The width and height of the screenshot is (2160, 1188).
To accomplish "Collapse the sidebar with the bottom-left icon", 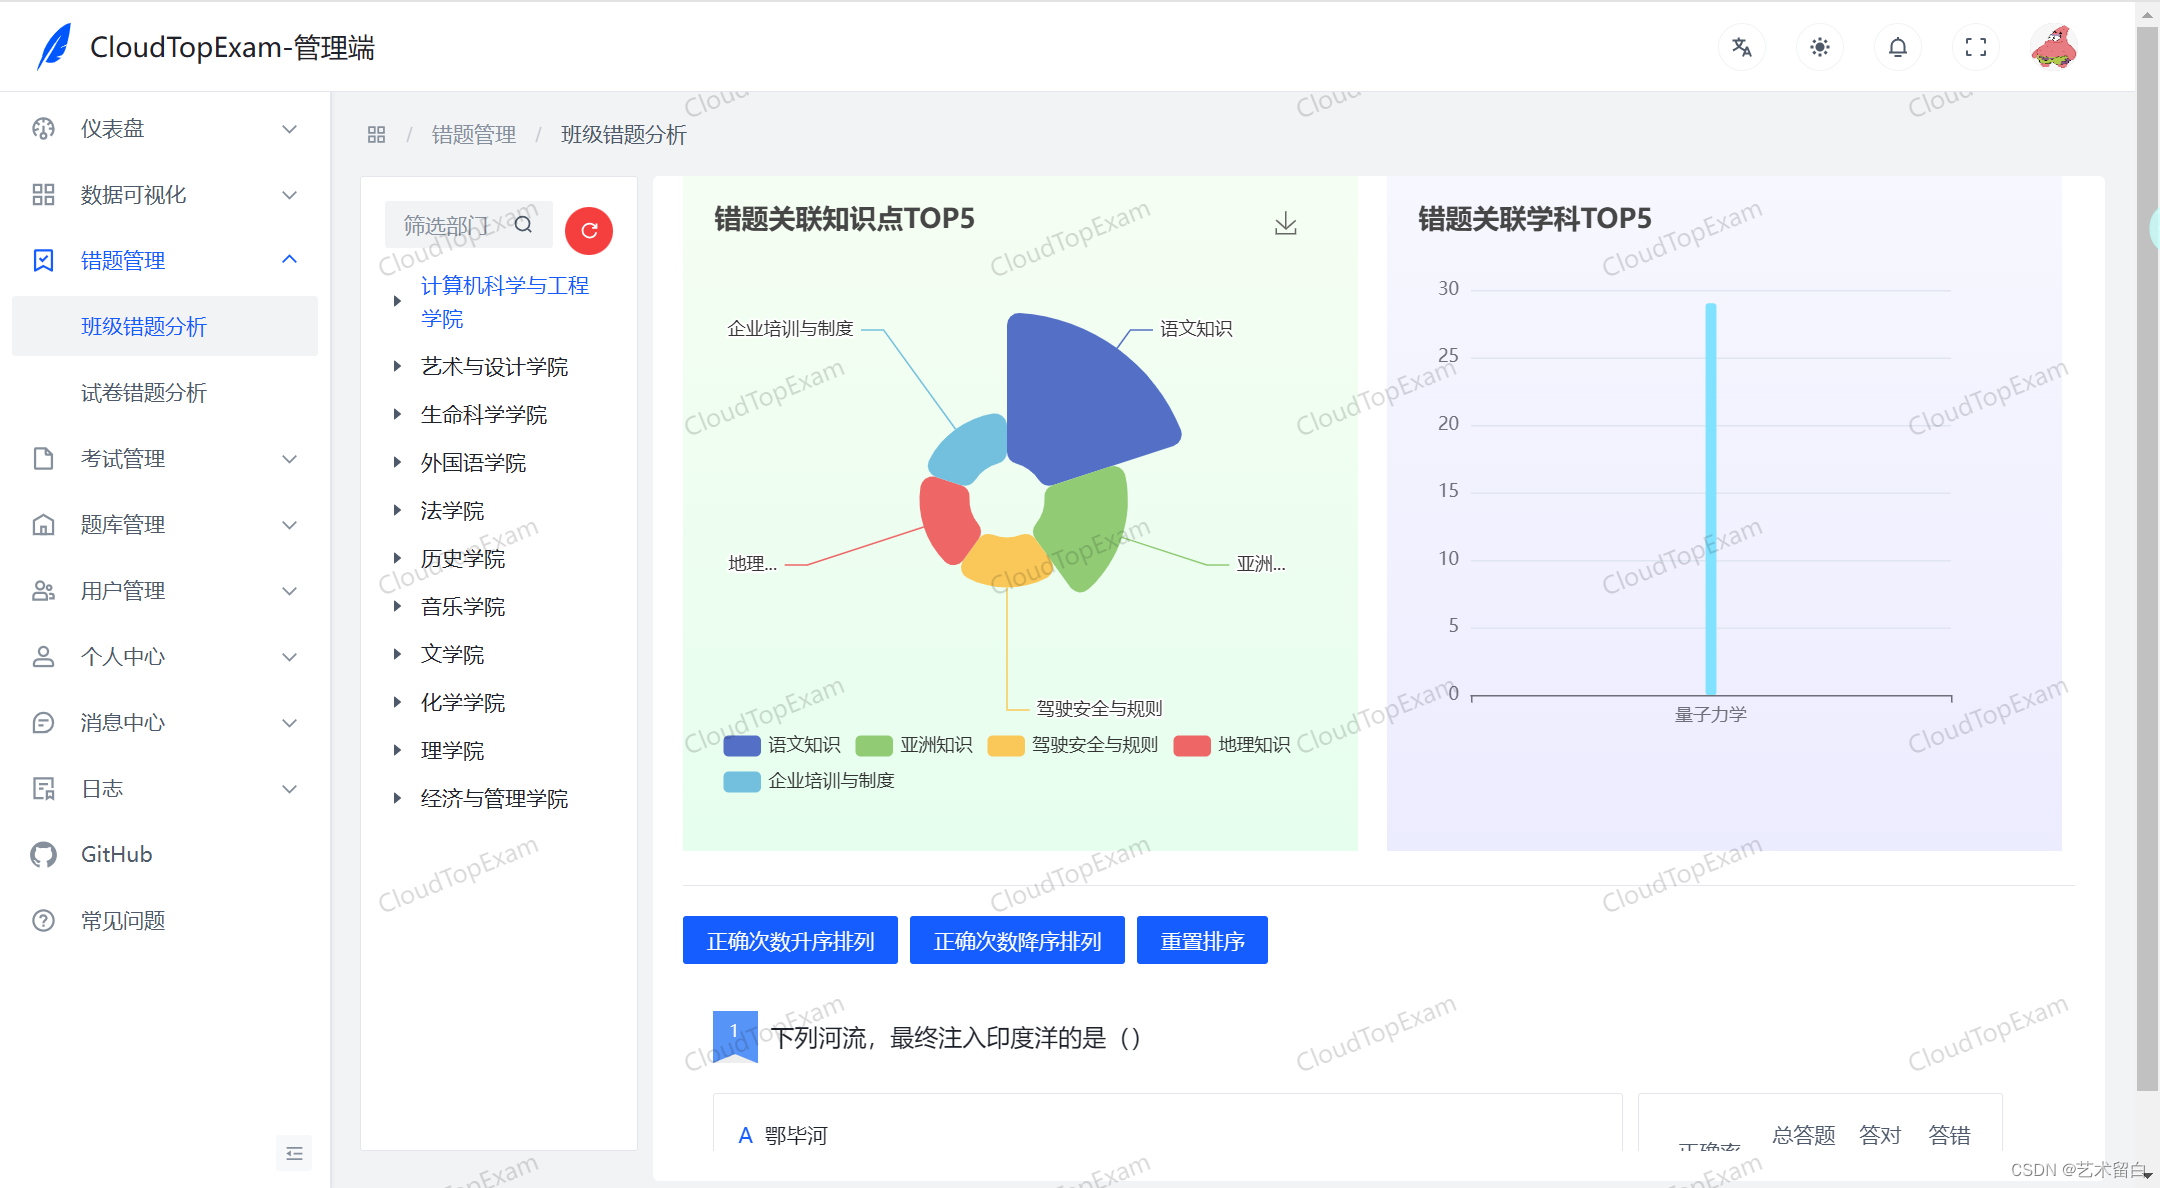I will pos(293,1152).
